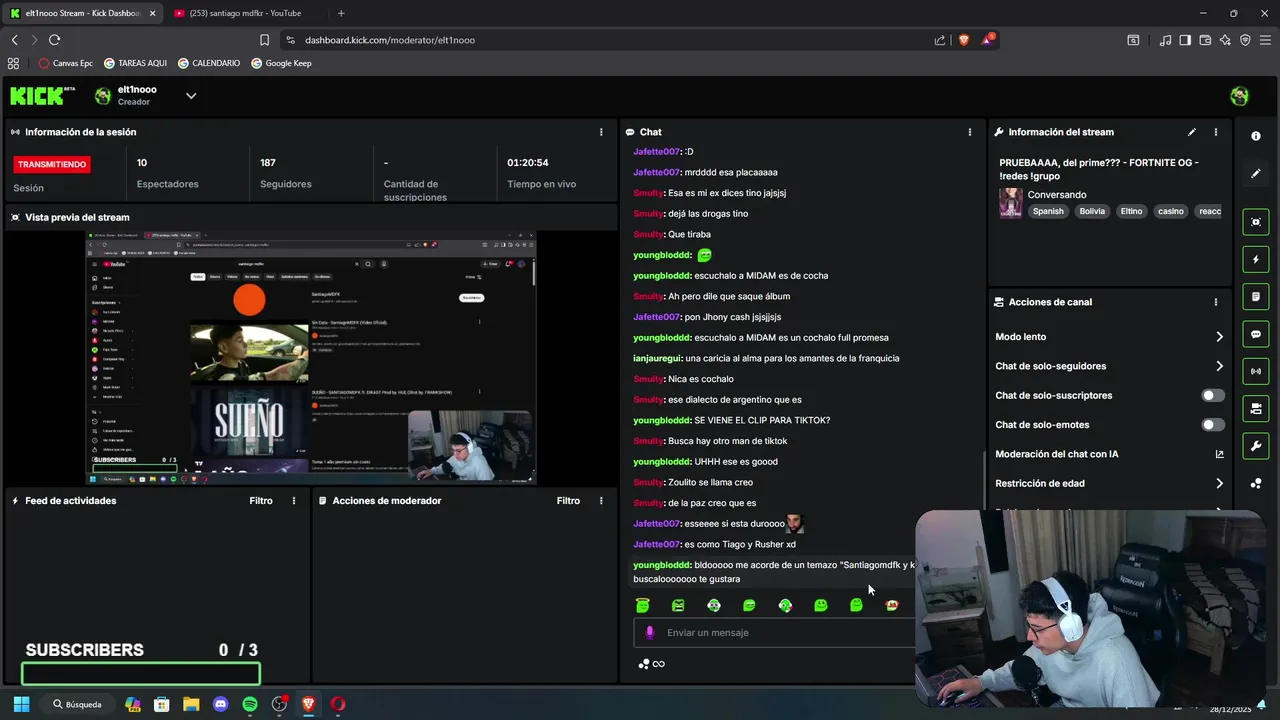1280x720 pixels.
Task: Bookmark this page with the bookmark icon
Action: [265, 40]
